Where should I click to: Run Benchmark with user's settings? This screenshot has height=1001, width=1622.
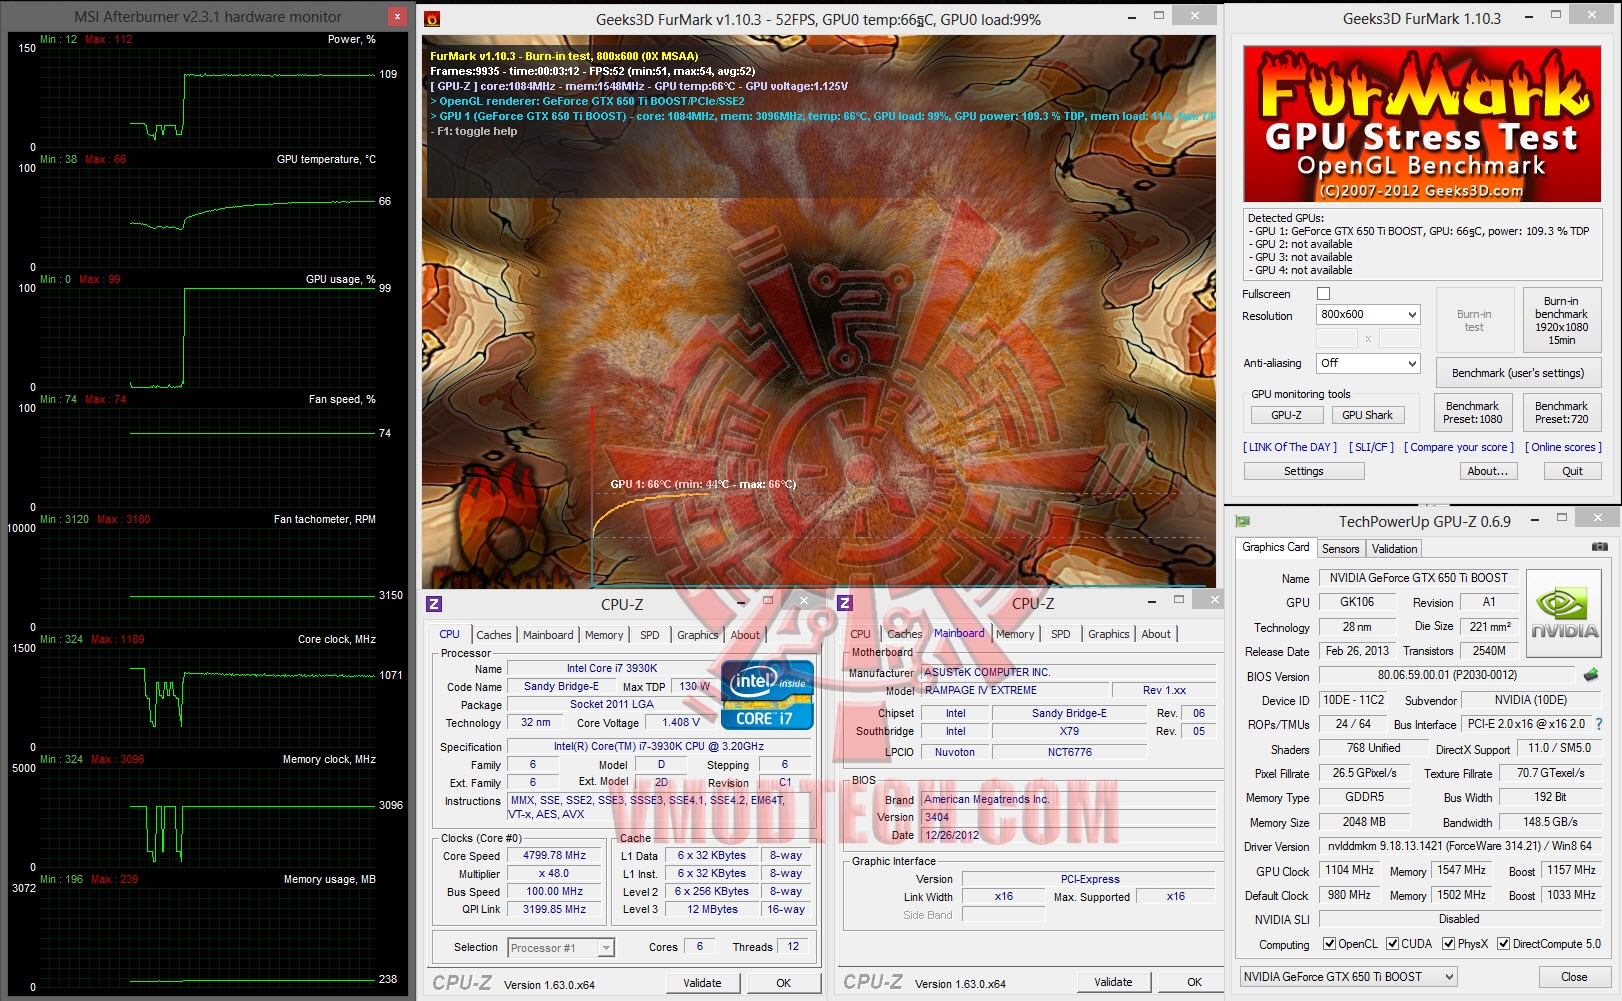coord(1518,373)
